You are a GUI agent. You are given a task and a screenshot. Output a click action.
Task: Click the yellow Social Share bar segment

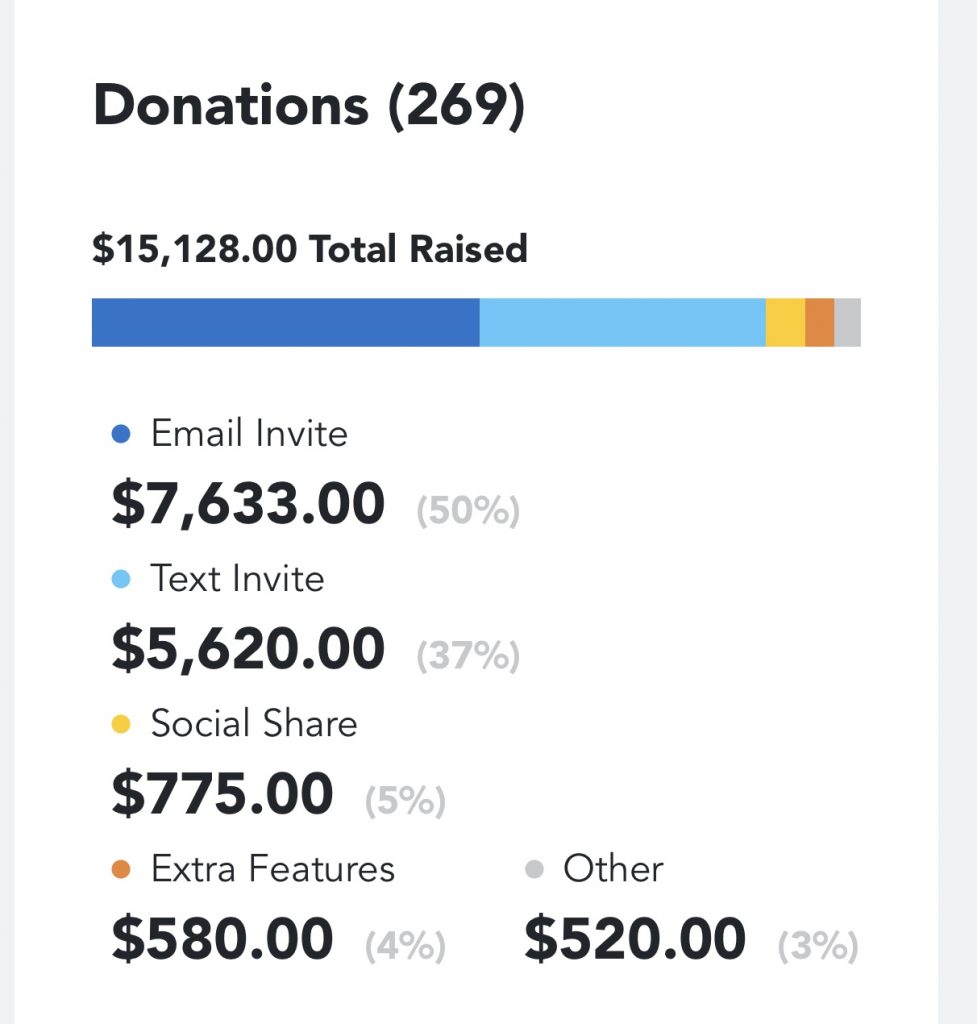[x=785, y=323]
